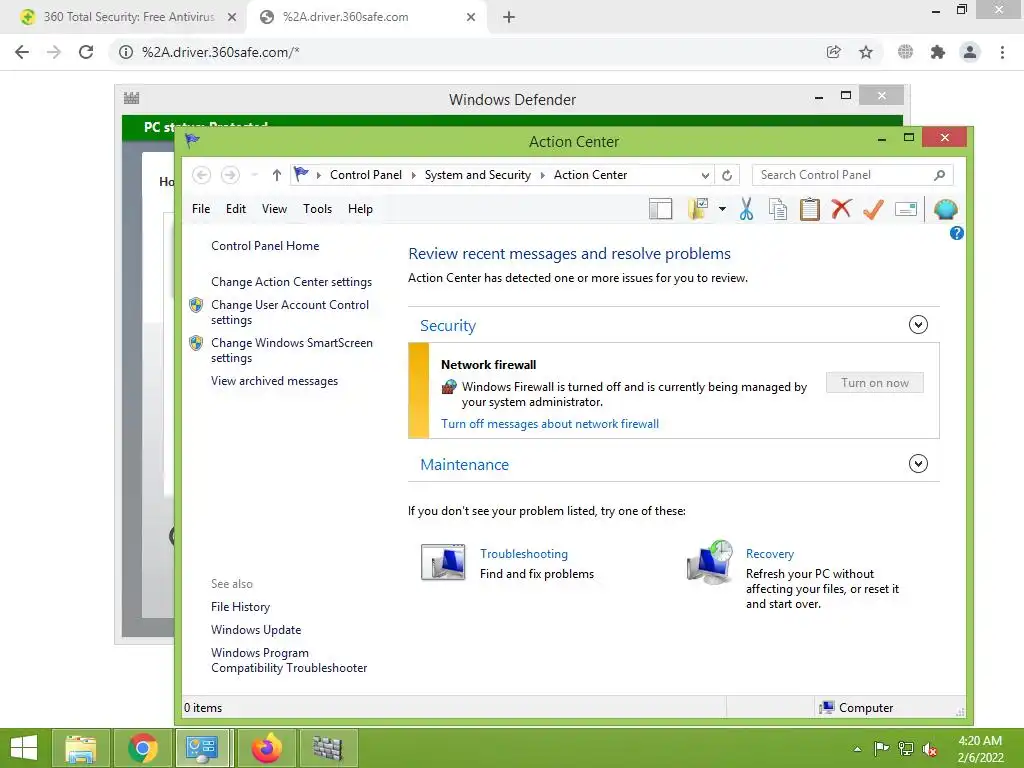The image size is (1024, 768).
Task: Click the Back arrow in Action Center
Action: click(x=202, y=175)
